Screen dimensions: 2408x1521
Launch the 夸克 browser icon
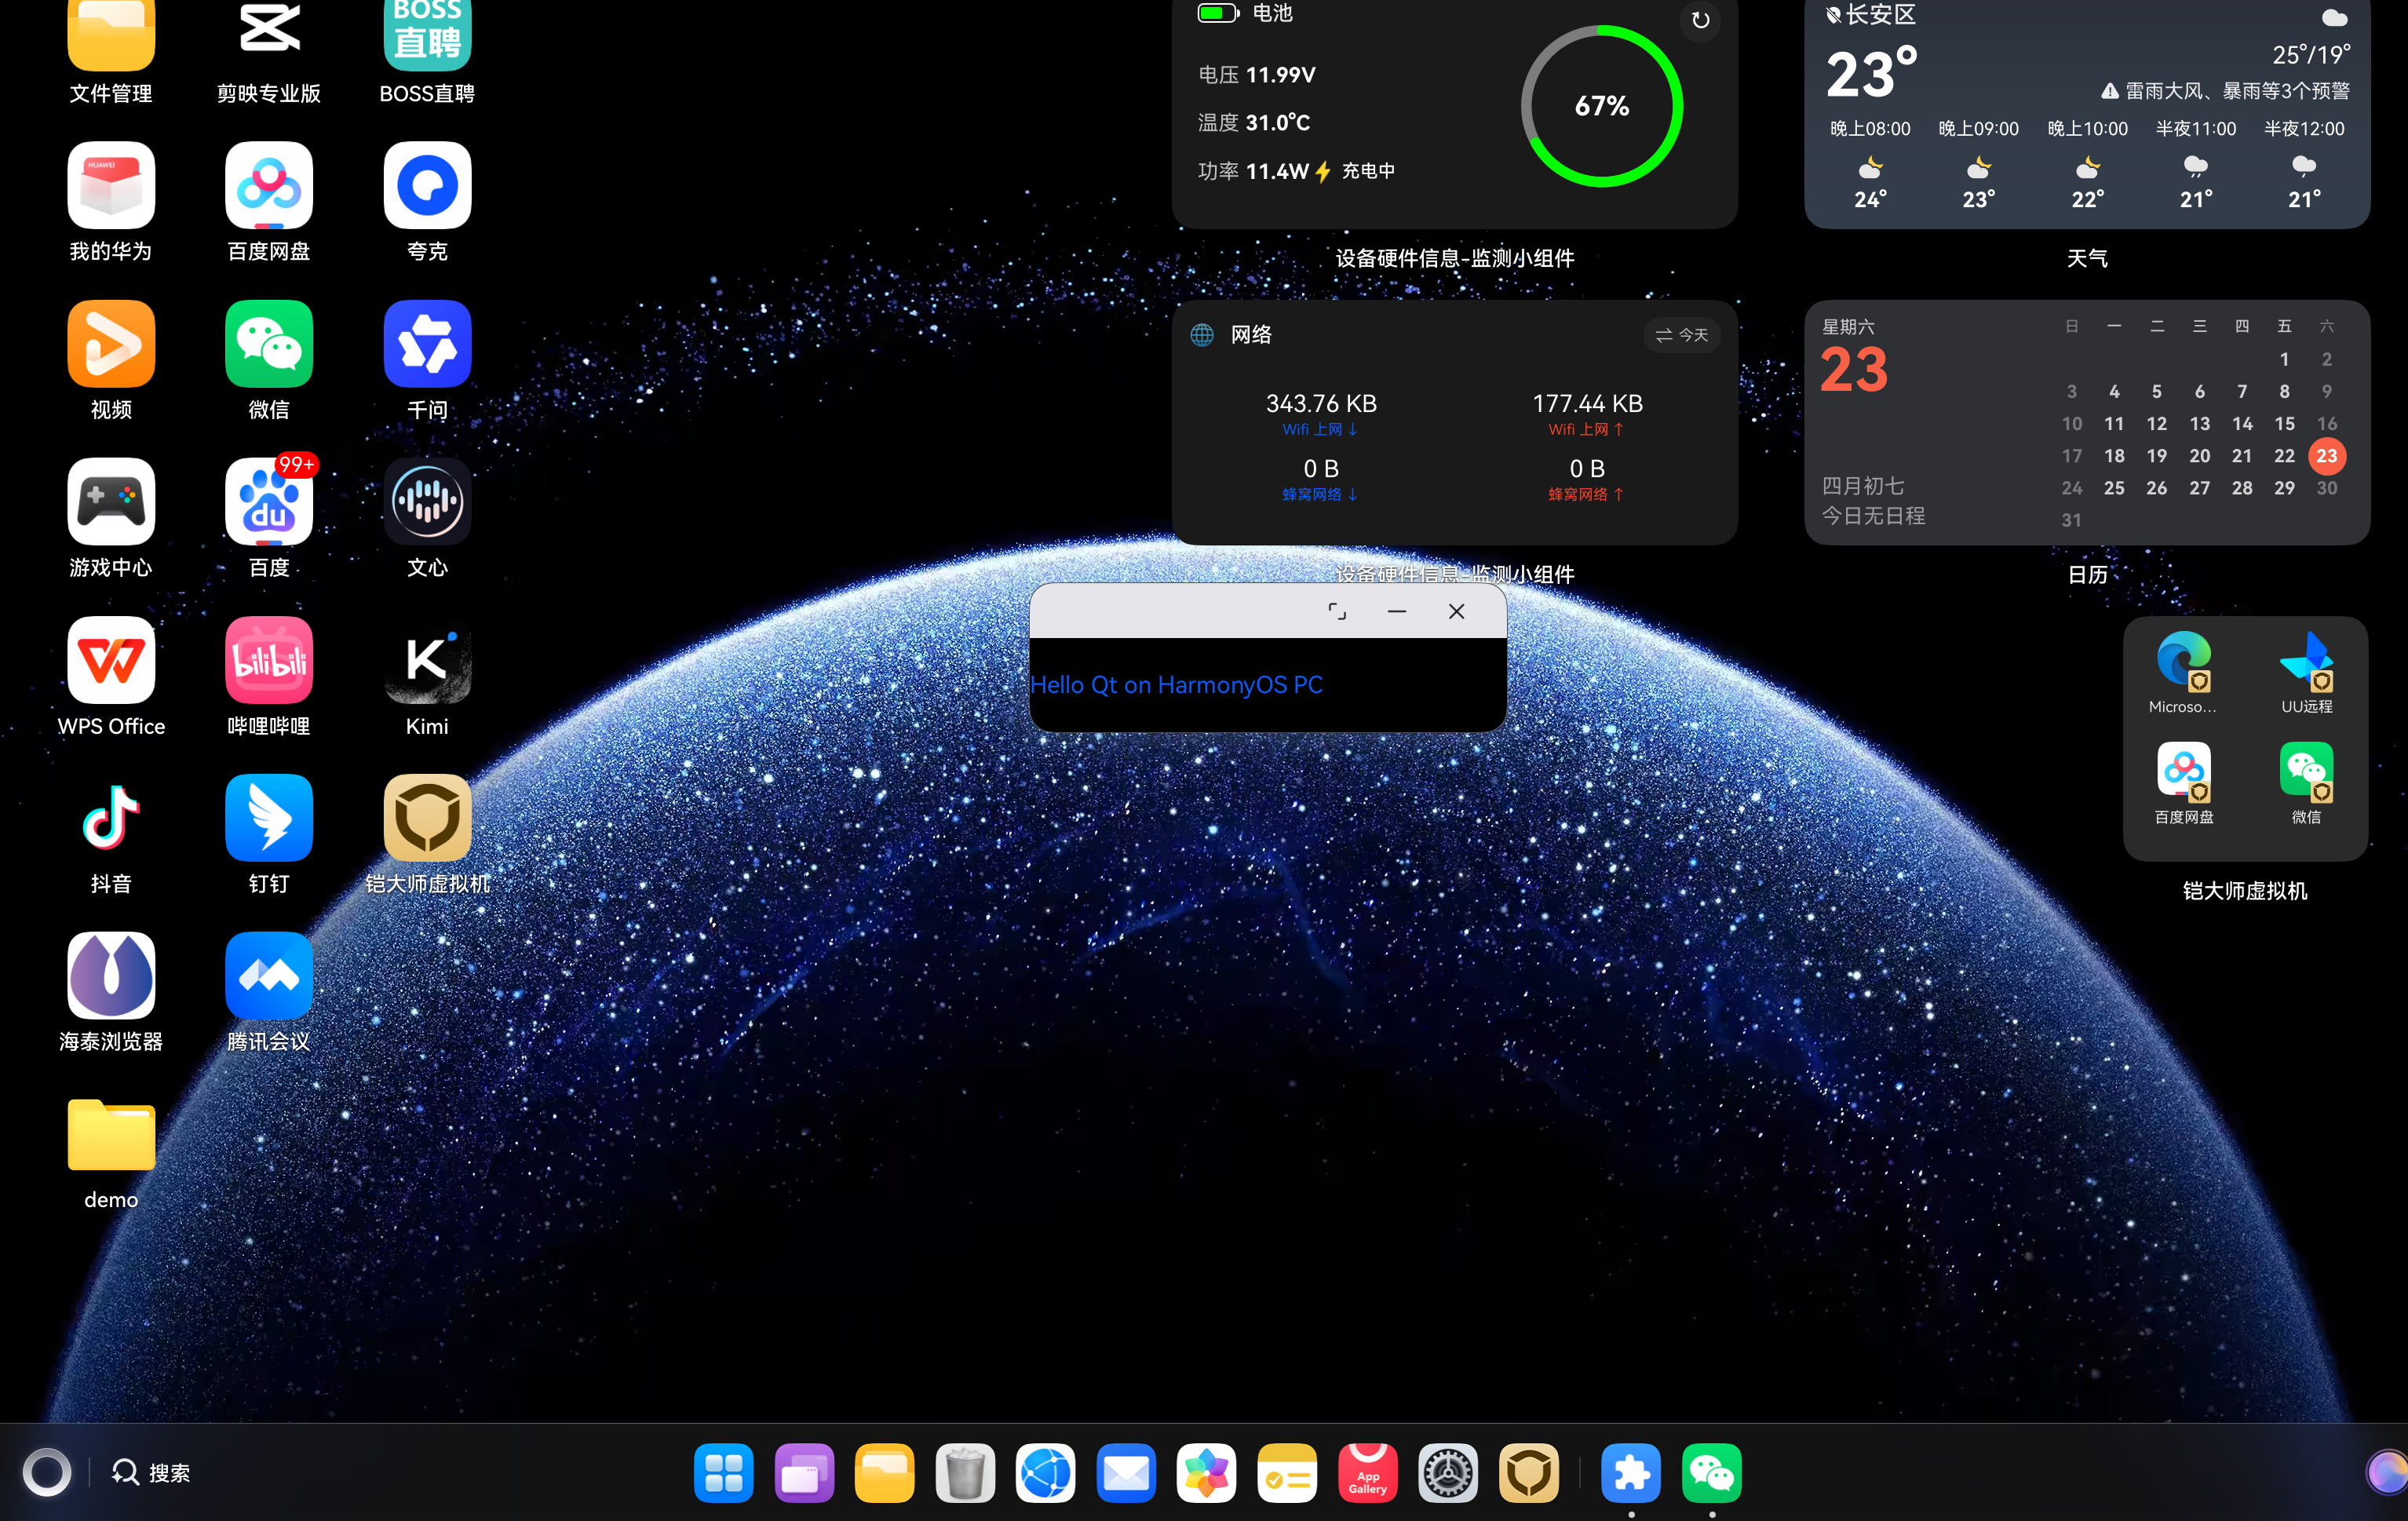click(427, 185)
